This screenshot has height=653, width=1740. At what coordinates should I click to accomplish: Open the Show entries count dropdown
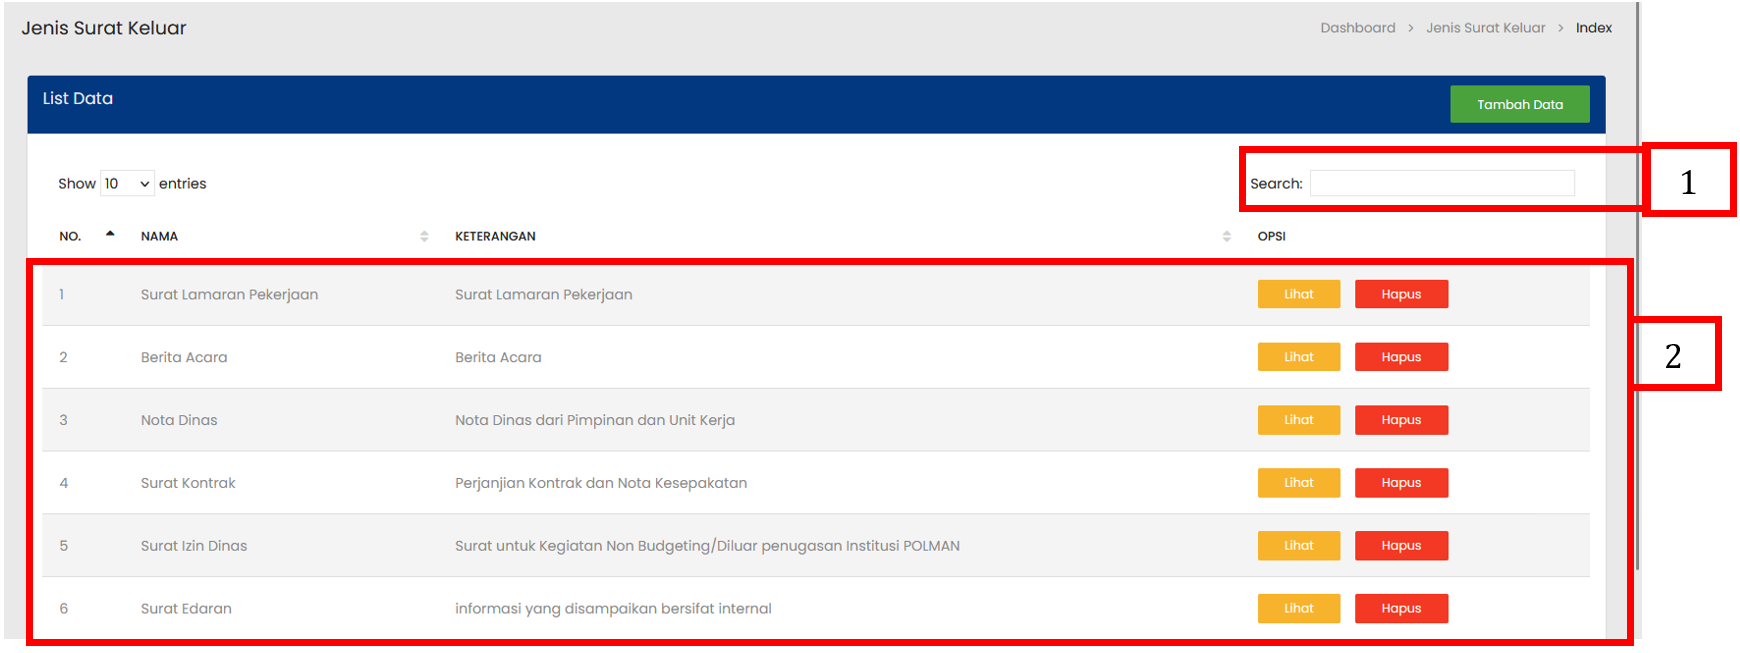[127, 184]
